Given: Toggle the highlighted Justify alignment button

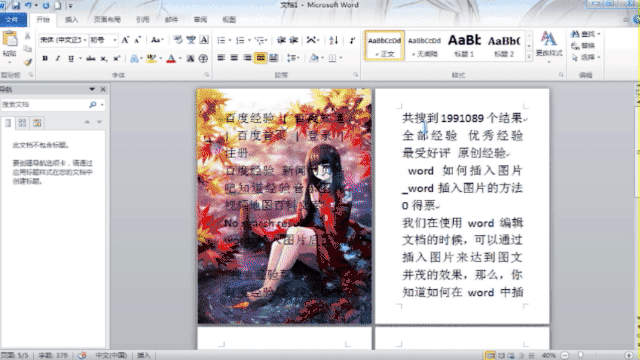Looking at the screenshot, I should pyautogui.click(x=260, y=58).
